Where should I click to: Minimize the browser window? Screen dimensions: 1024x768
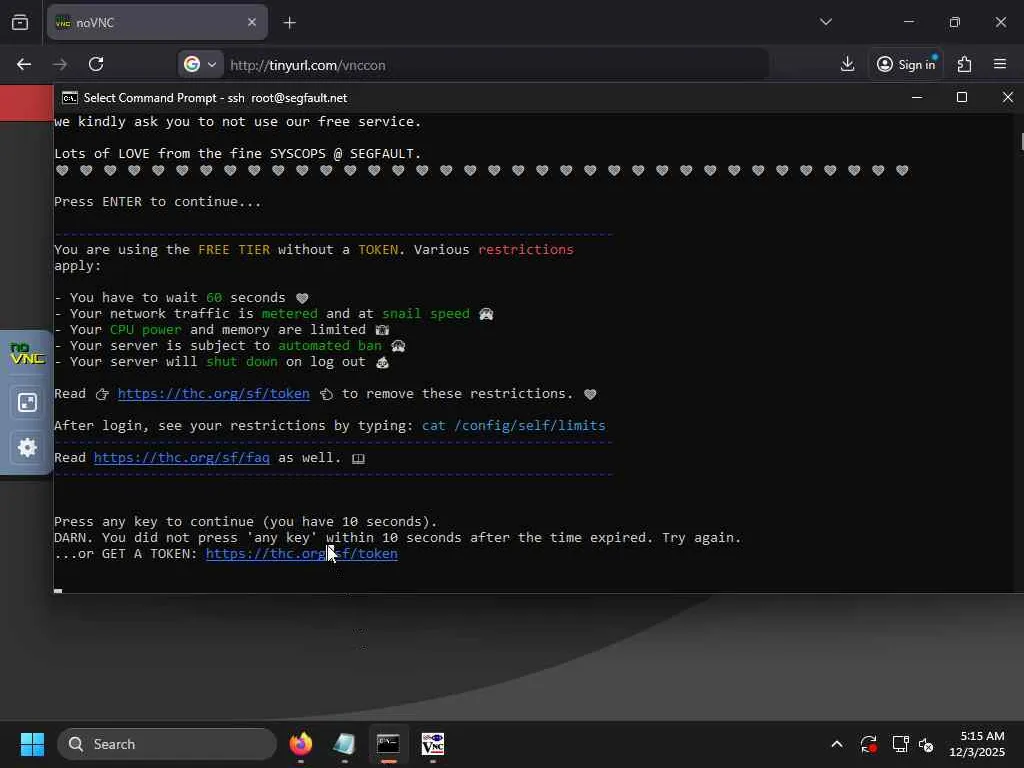[909, 22]
